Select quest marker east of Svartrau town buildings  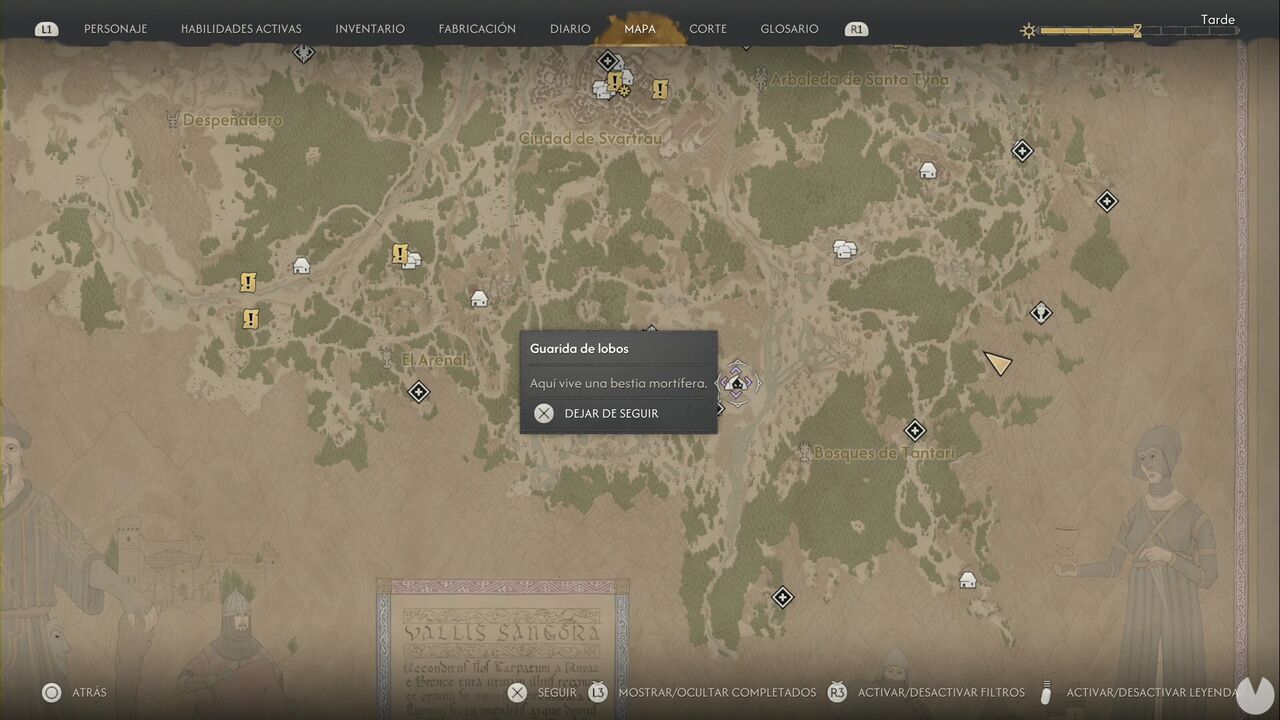click(x=660, y=90)
